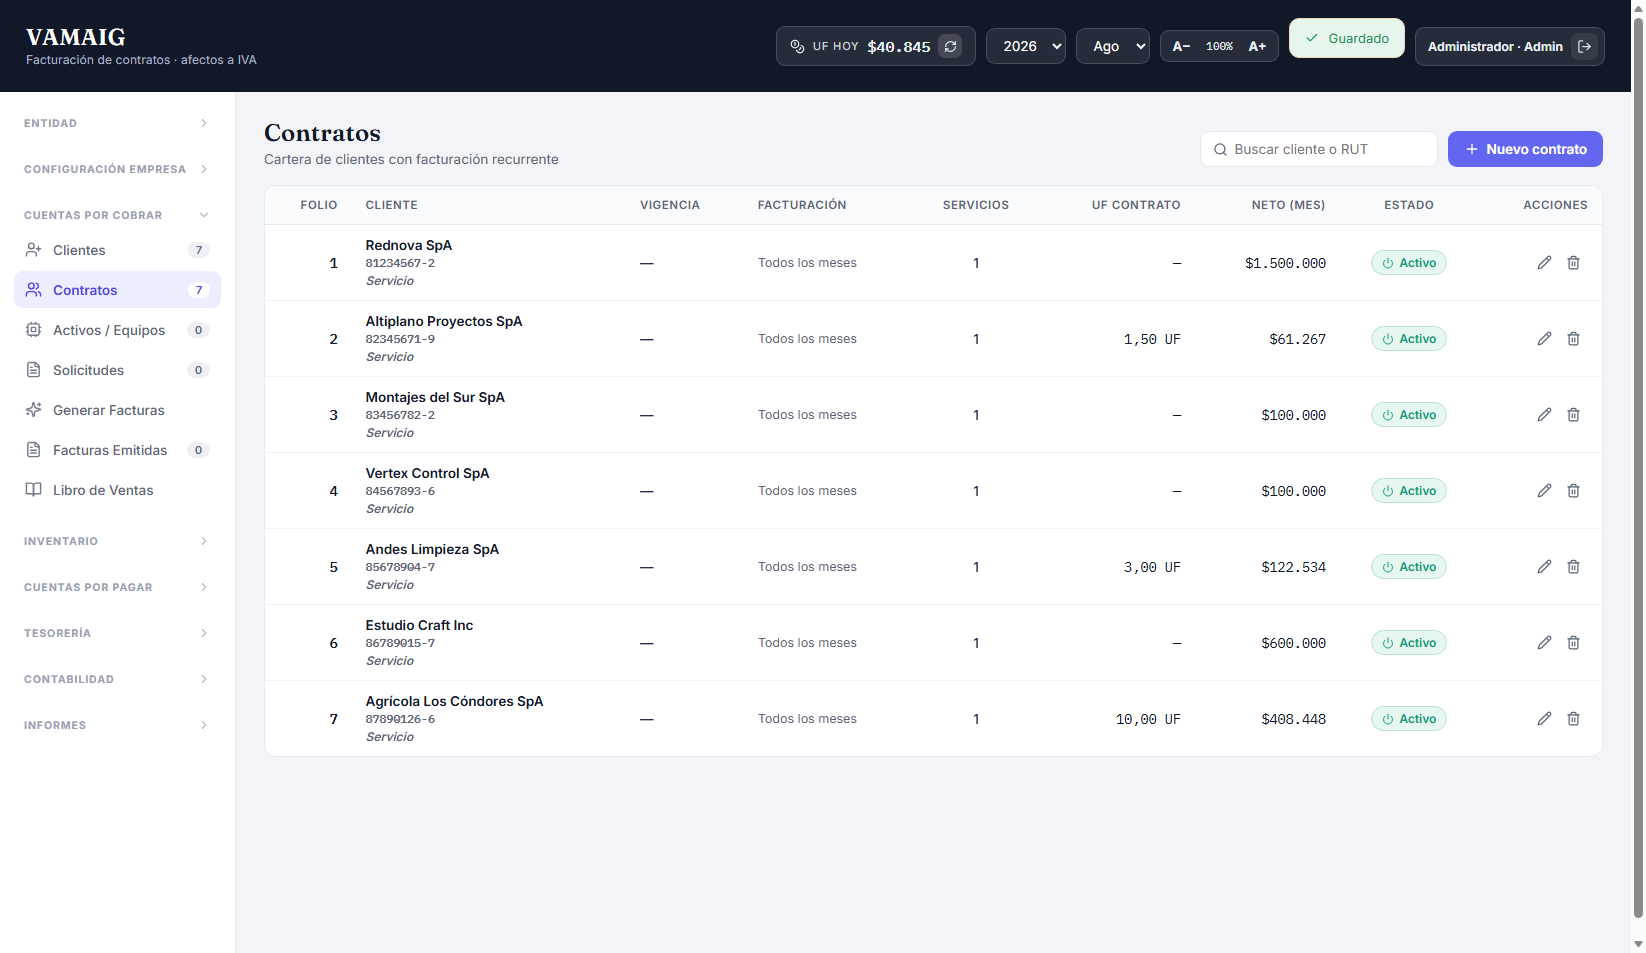Delete the Montajes del Sur SpA contract
Image resolution: width=1646 pixels, height=953 pixels.
[1573, 415]
